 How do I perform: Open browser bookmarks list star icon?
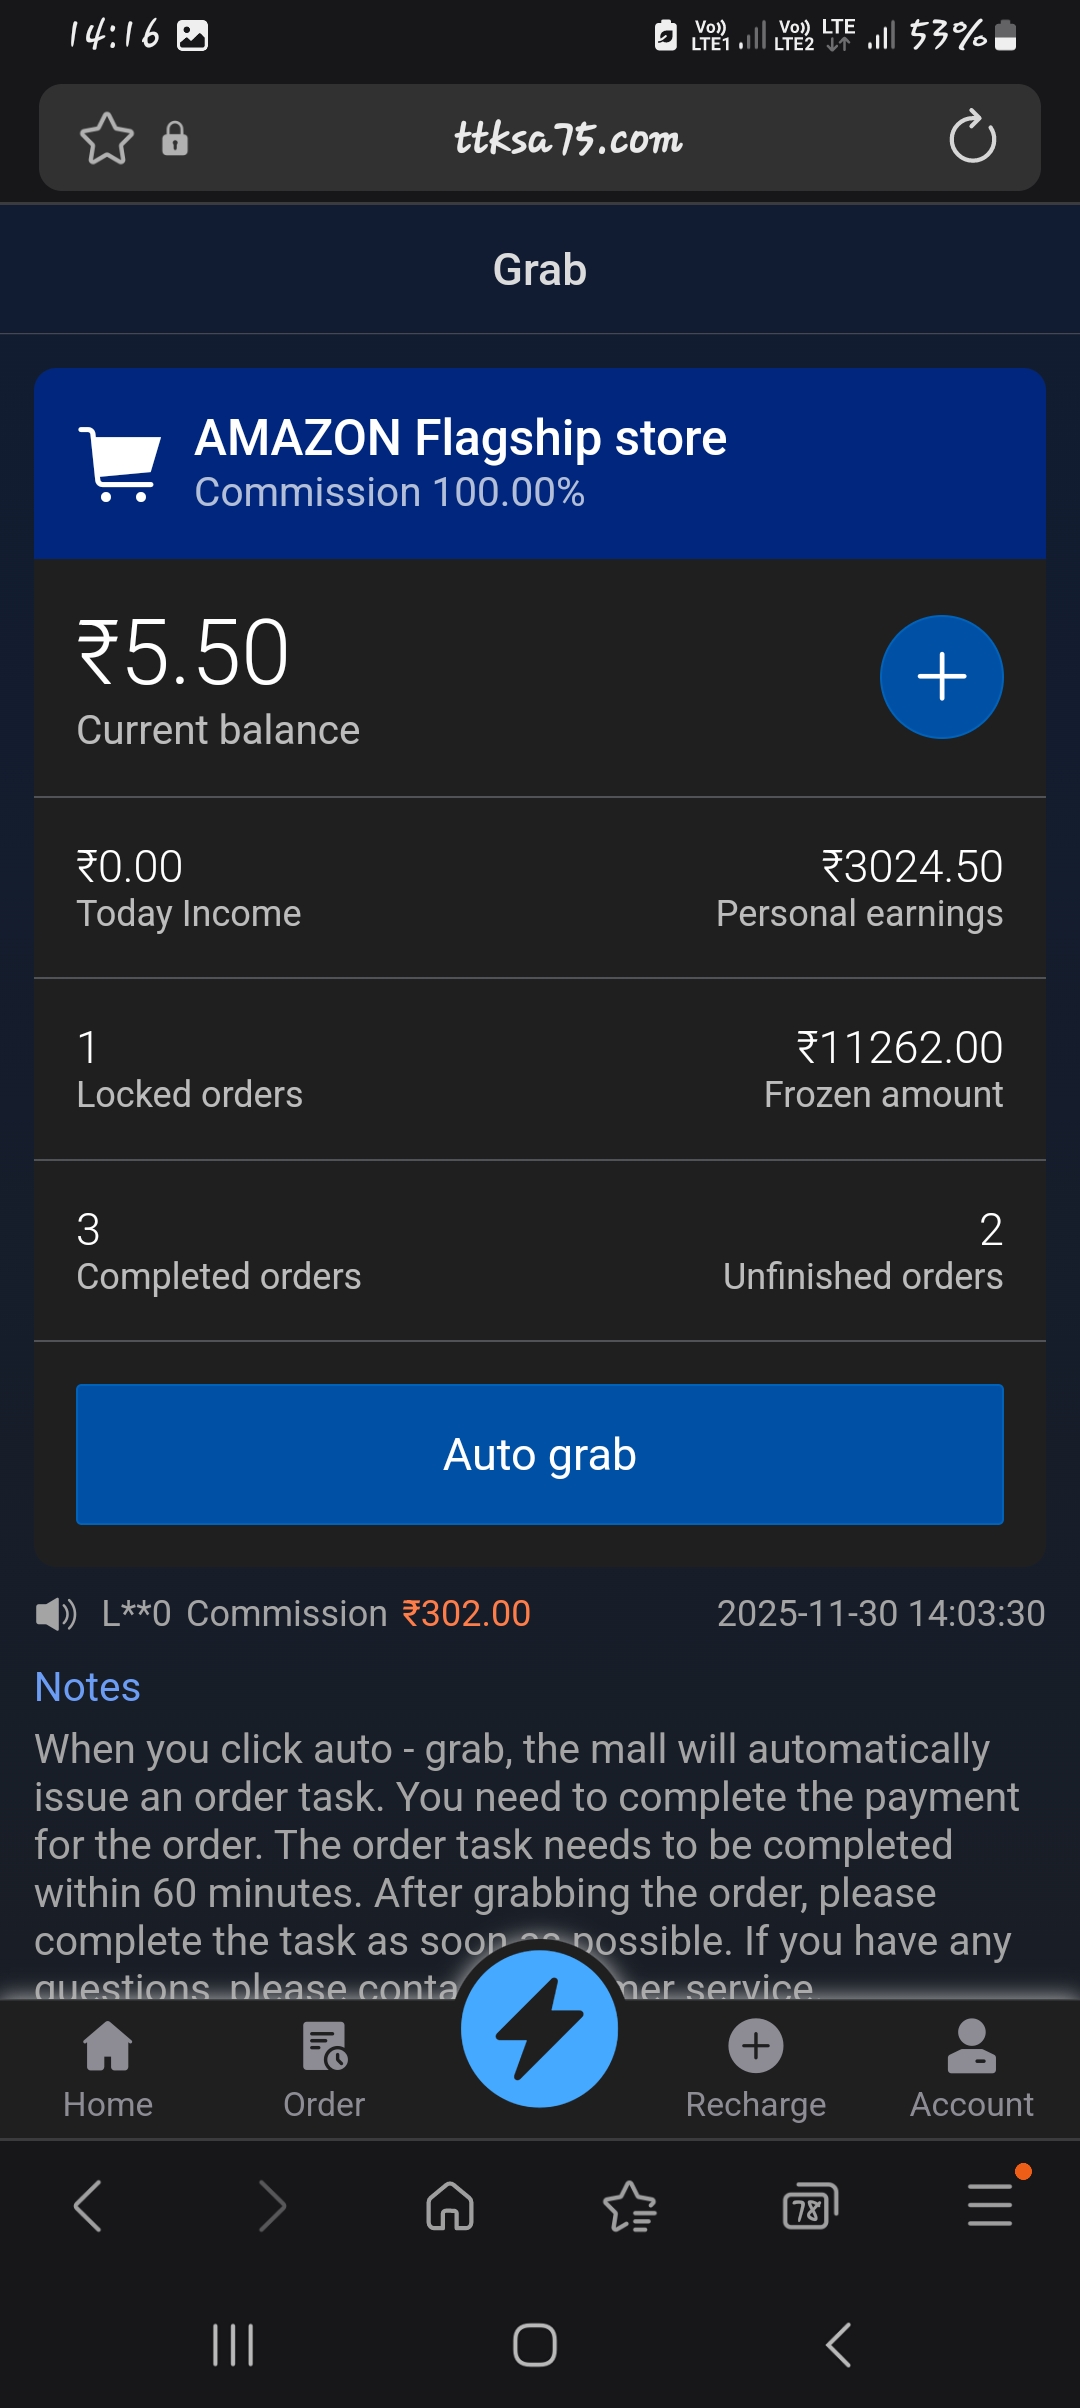pyautogui.click(x=630, y=2205)
